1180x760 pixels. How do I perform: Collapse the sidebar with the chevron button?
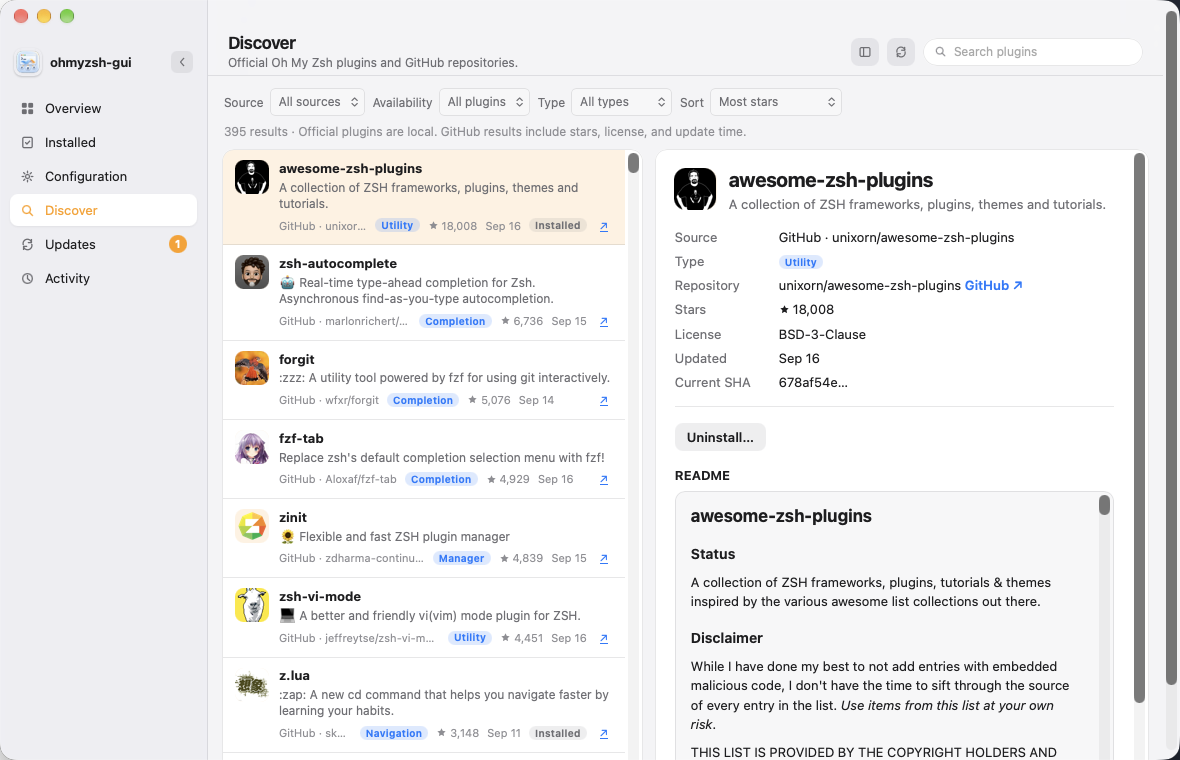pyautogui.click(x=181, y=62)
